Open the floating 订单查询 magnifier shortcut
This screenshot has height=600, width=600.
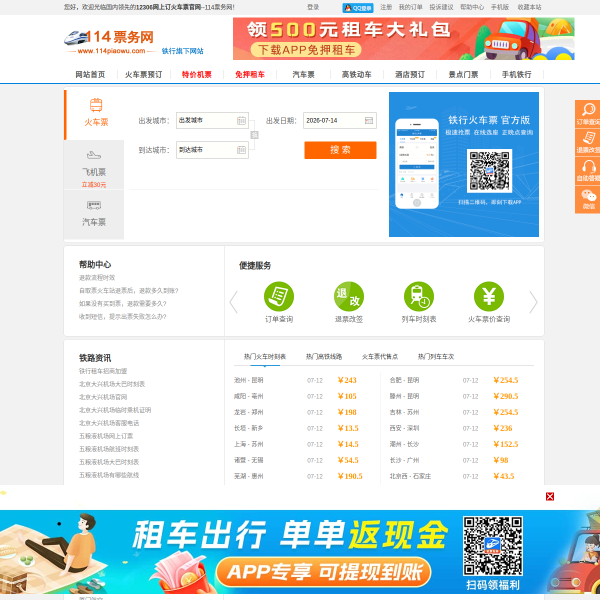588,114
